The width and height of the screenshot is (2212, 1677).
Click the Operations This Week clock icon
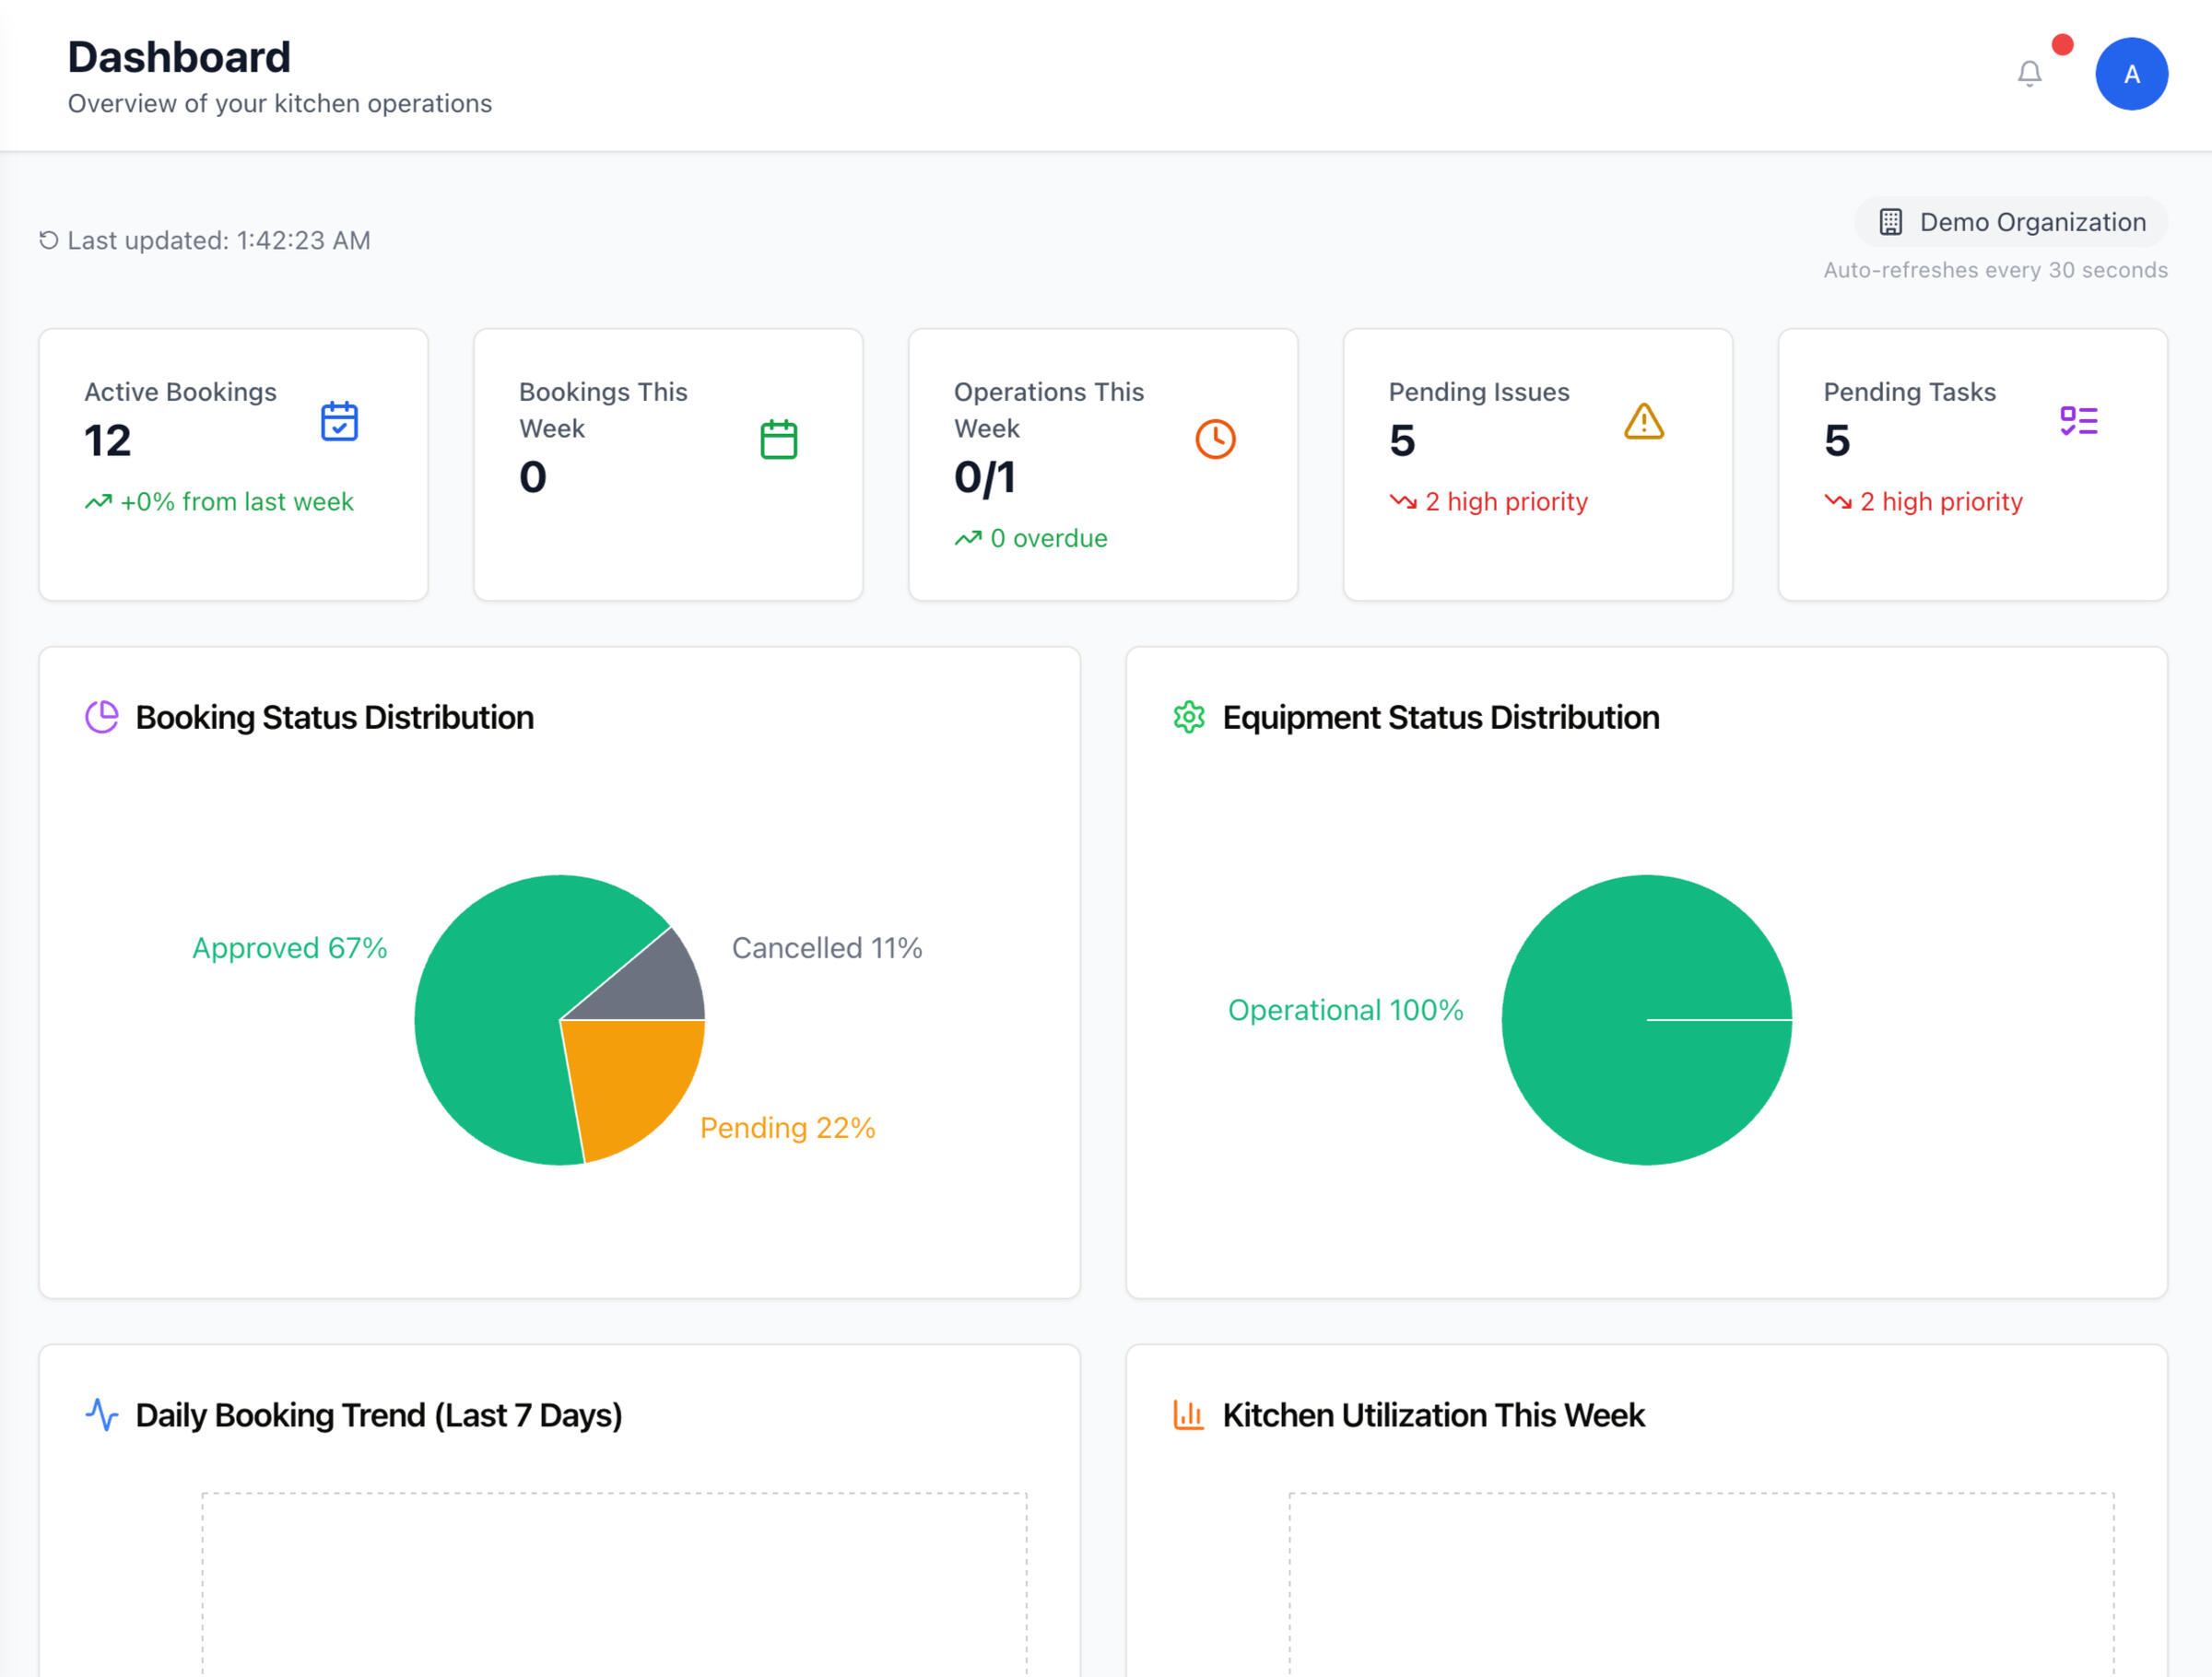1215,439
